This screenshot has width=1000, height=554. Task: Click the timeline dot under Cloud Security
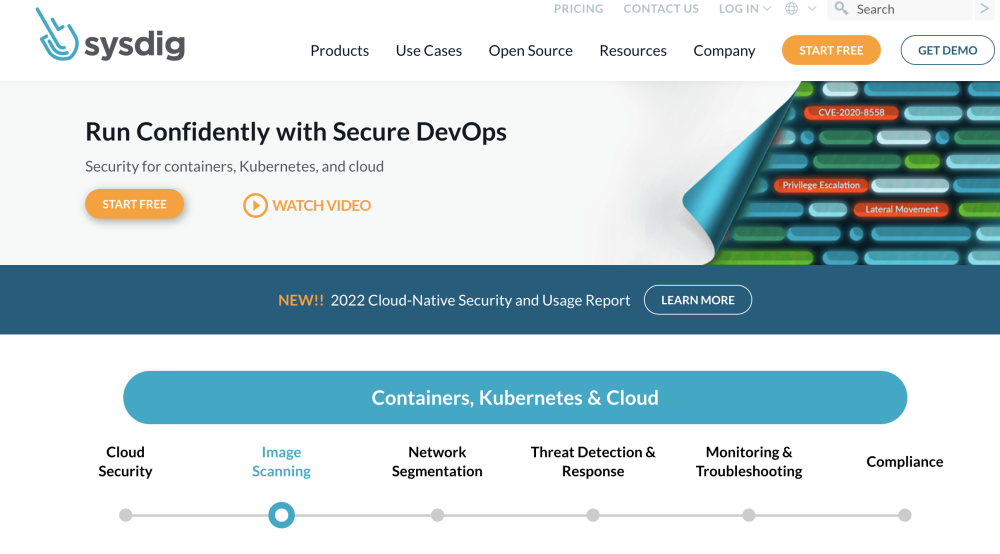tap(126, 515)
